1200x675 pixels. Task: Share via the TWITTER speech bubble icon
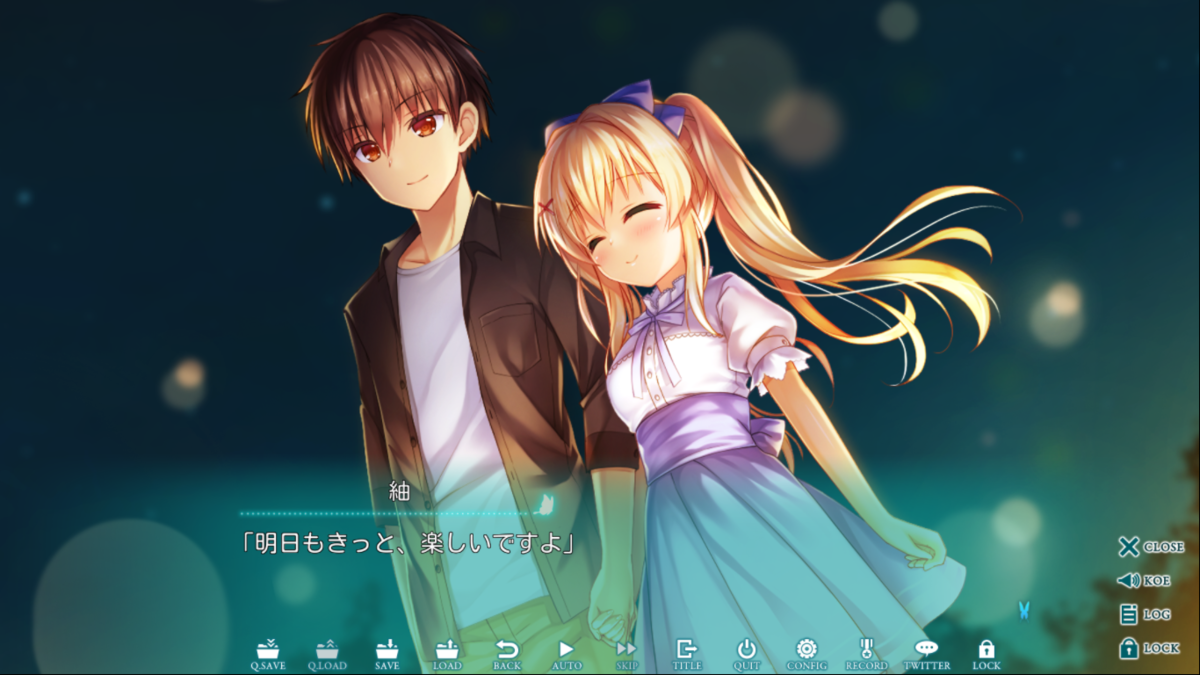[x=927, y=655]
